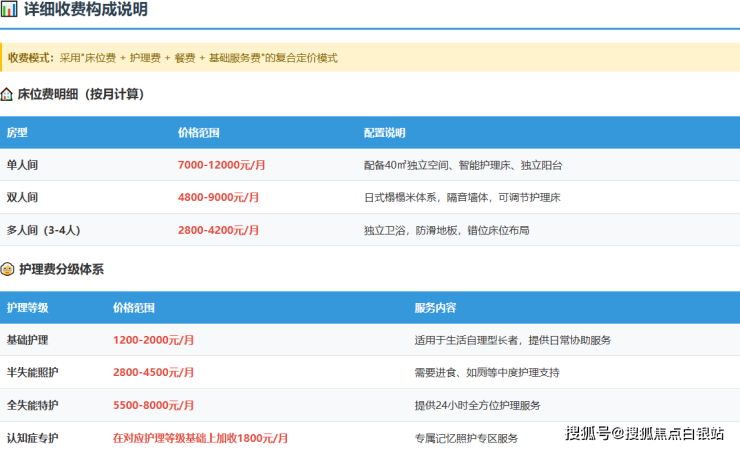This screenshot has height=449, width=740.
Task: Select the 多人间（3-4人）row label
Action: pyautogui.click(x=43, y=230)
